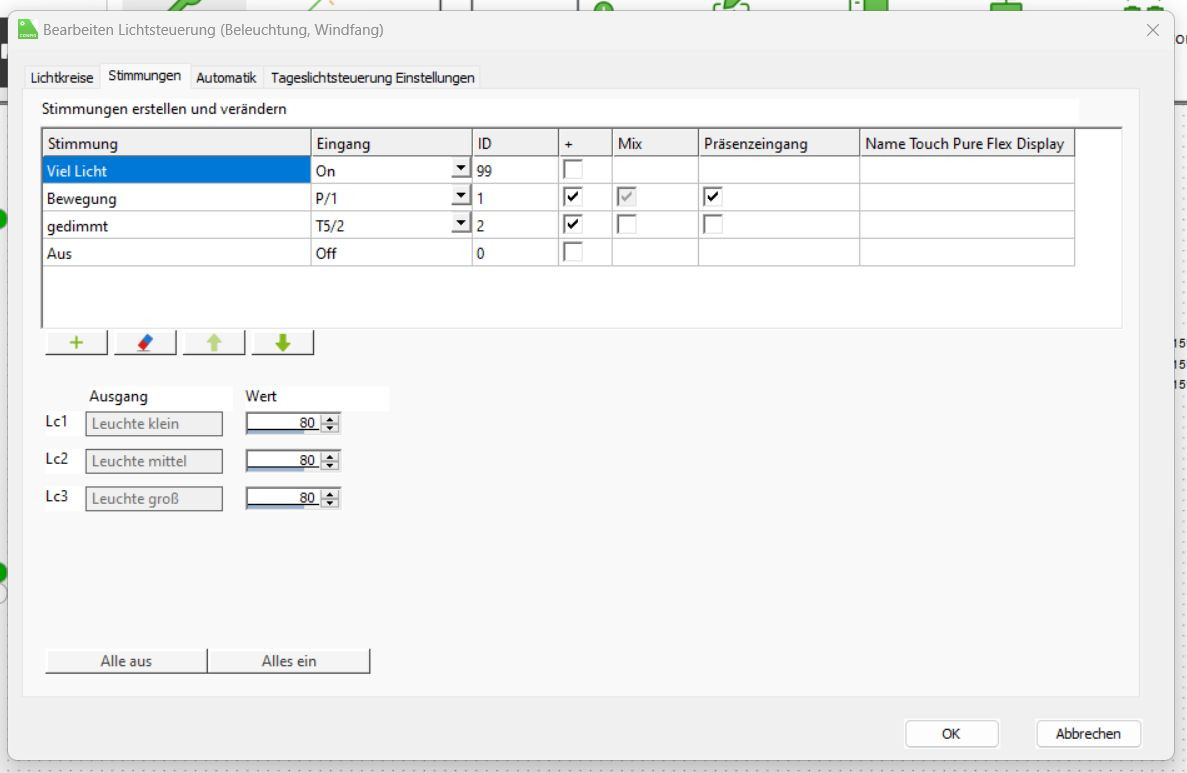Move the Stimmung down with the green down arrow
Viewport: 1187px width, 773px height.
tap(282, 343)
